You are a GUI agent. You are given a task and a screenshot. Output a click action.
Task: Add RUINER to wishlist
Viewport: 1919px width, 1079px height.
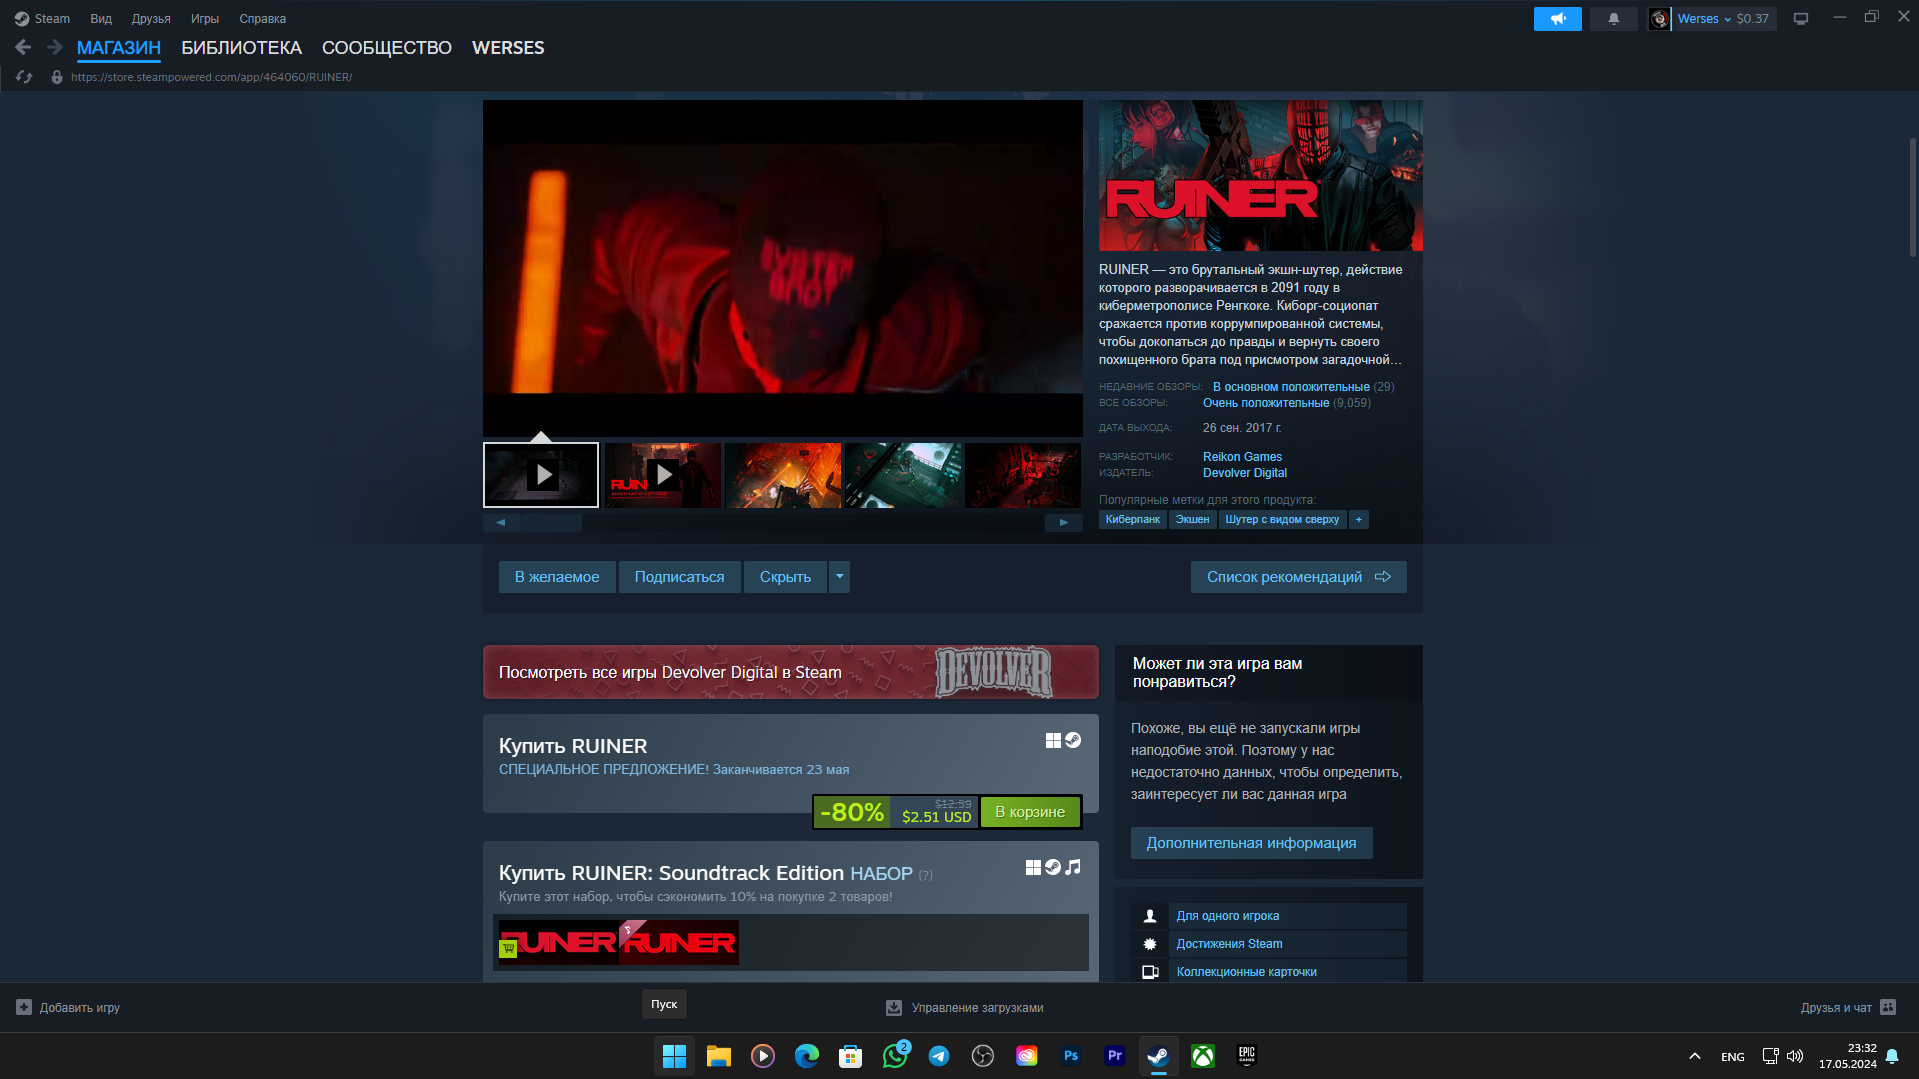tap(557, 577)
